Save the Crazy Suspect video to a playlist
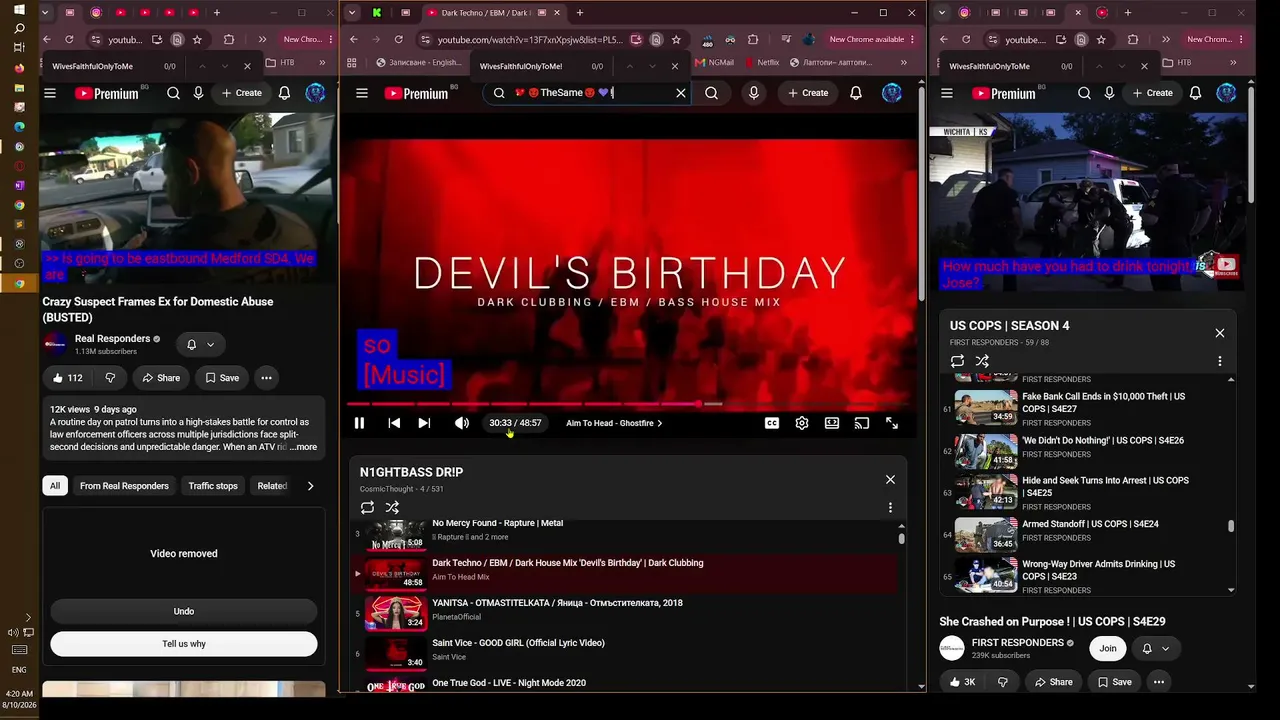Viewport: 1280px width, 720px height. click(x=221, y=378)
